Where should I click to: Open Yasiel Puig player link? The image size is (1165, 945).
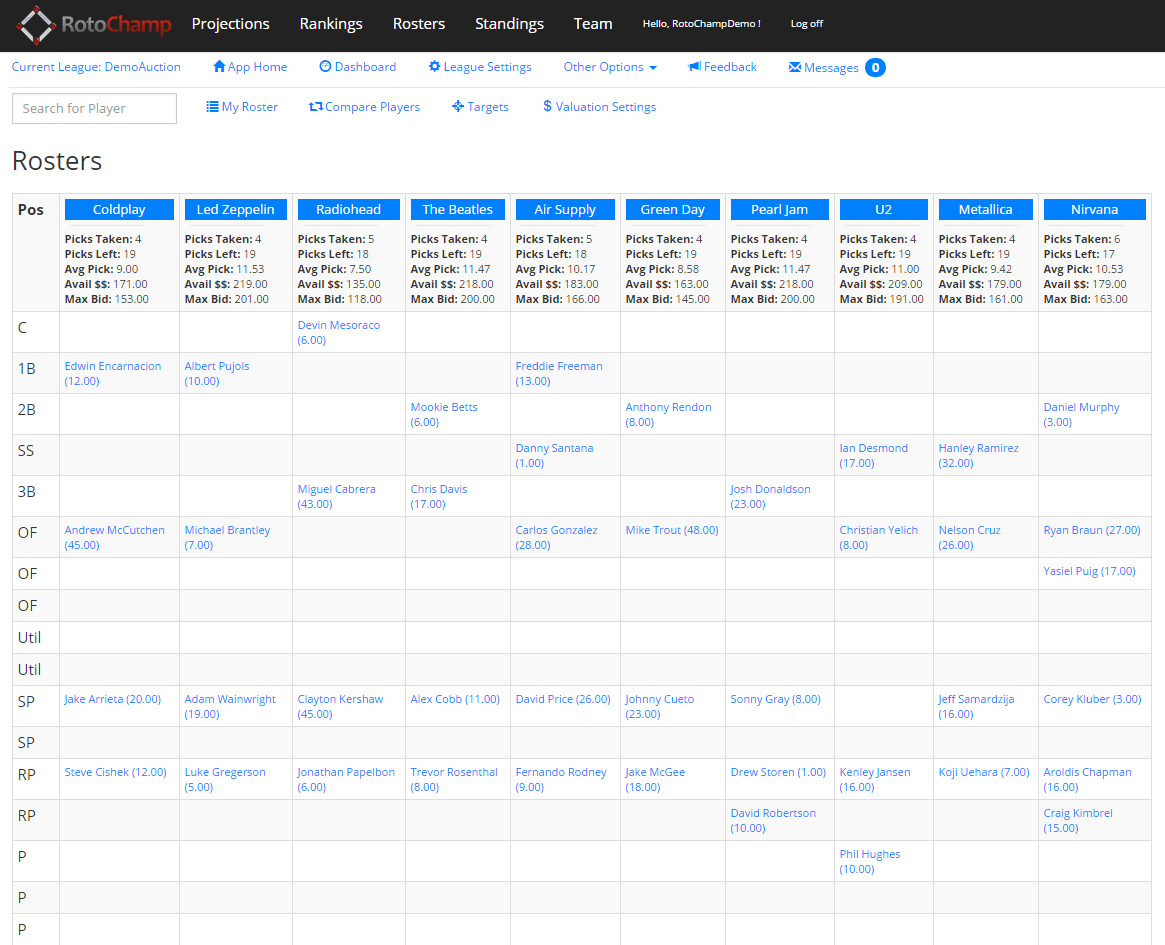(1089, 571)
